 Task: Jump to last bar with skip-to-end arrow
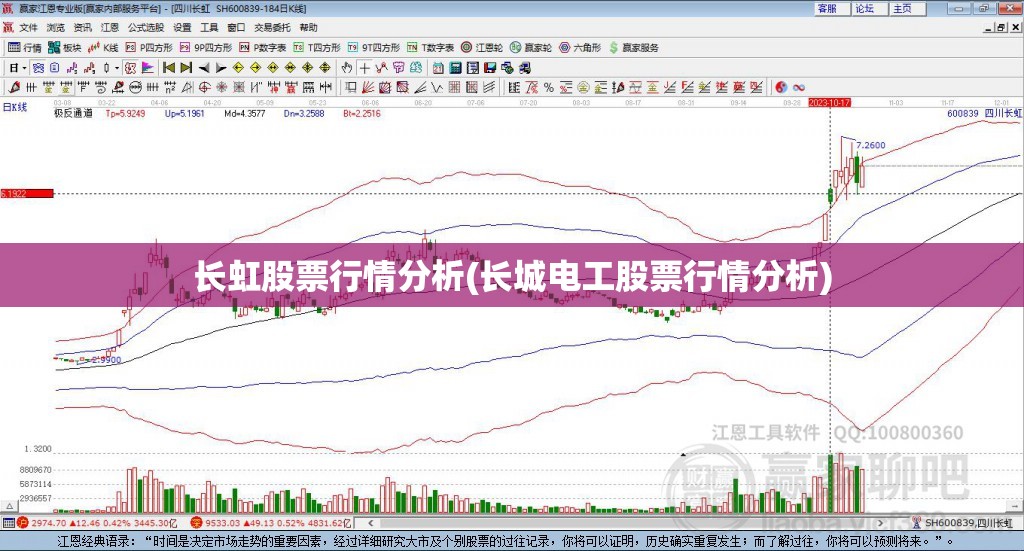(x=186, y=68)
